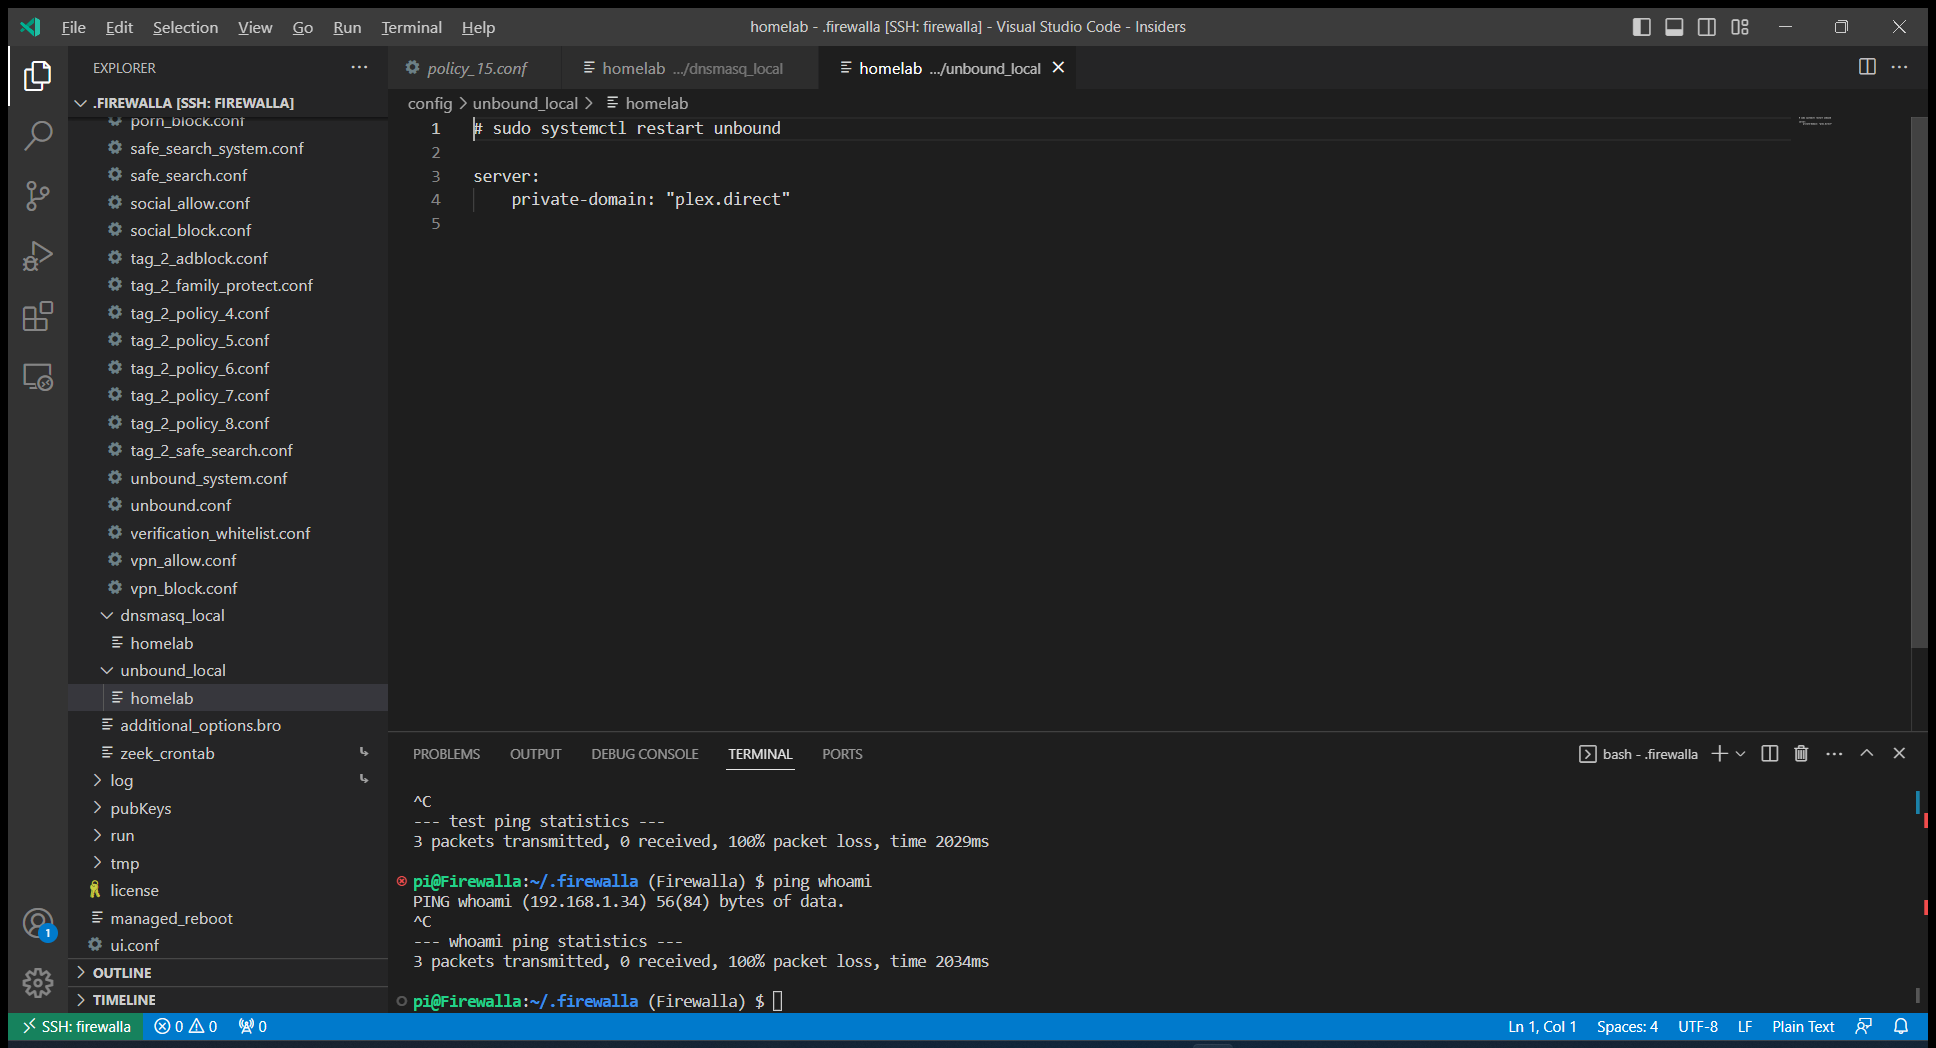
Task: Open the new terminal launch profile dropdown
Action: [x=1741, y=754]
